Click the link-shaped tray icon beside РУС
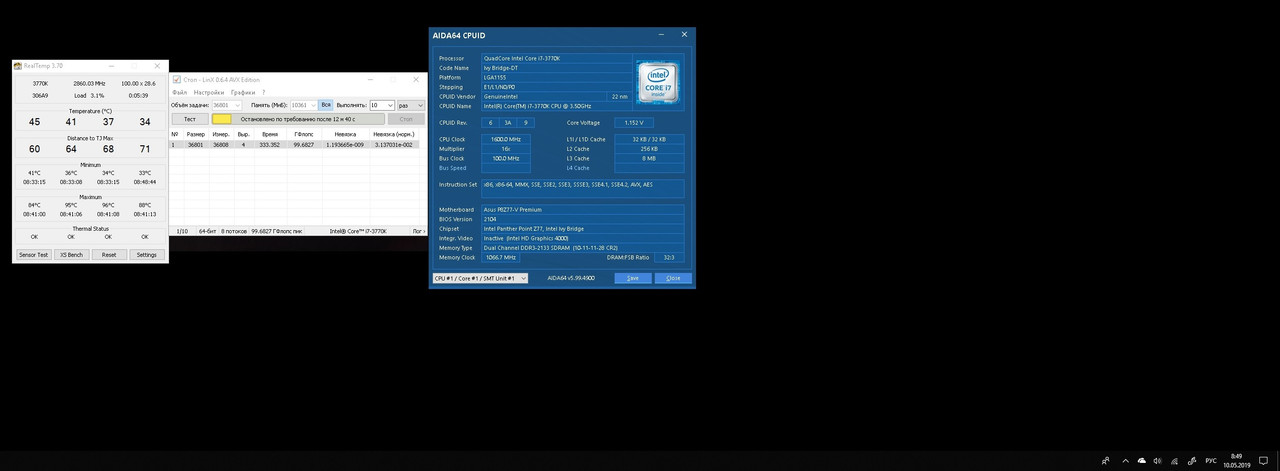Image resolution: width=1280 pixels, height=471 pixels. tap(1192, 460)
